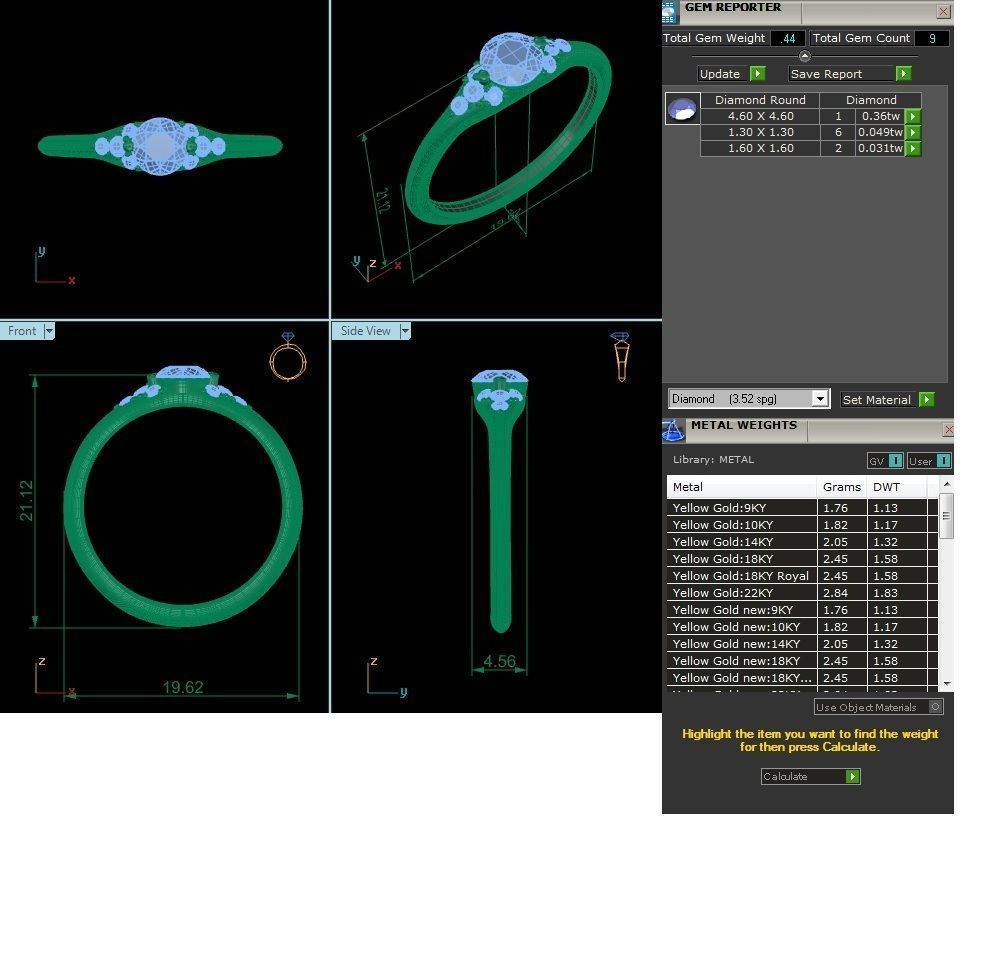Image resolution: width=984 pixels, height=964 pixels.
Task: Click the green arrow next to Save Report
Action: tap(903, 73)
